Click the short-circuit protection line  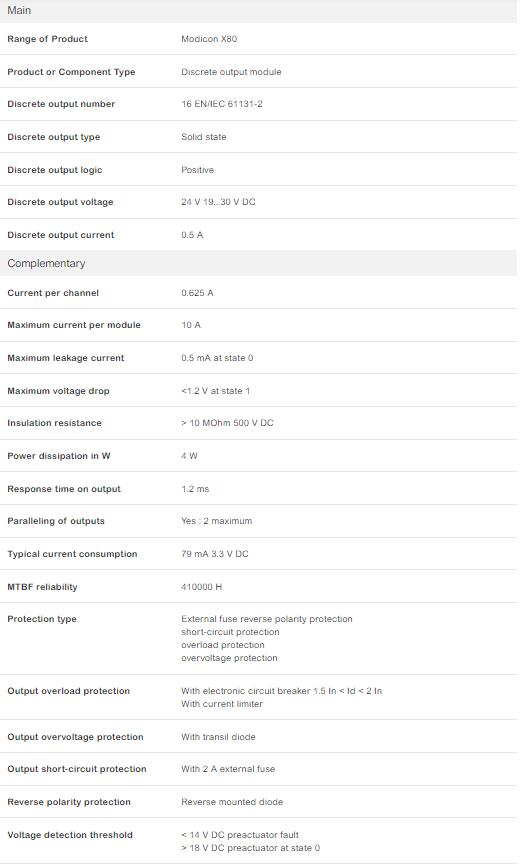pos(230,632)
